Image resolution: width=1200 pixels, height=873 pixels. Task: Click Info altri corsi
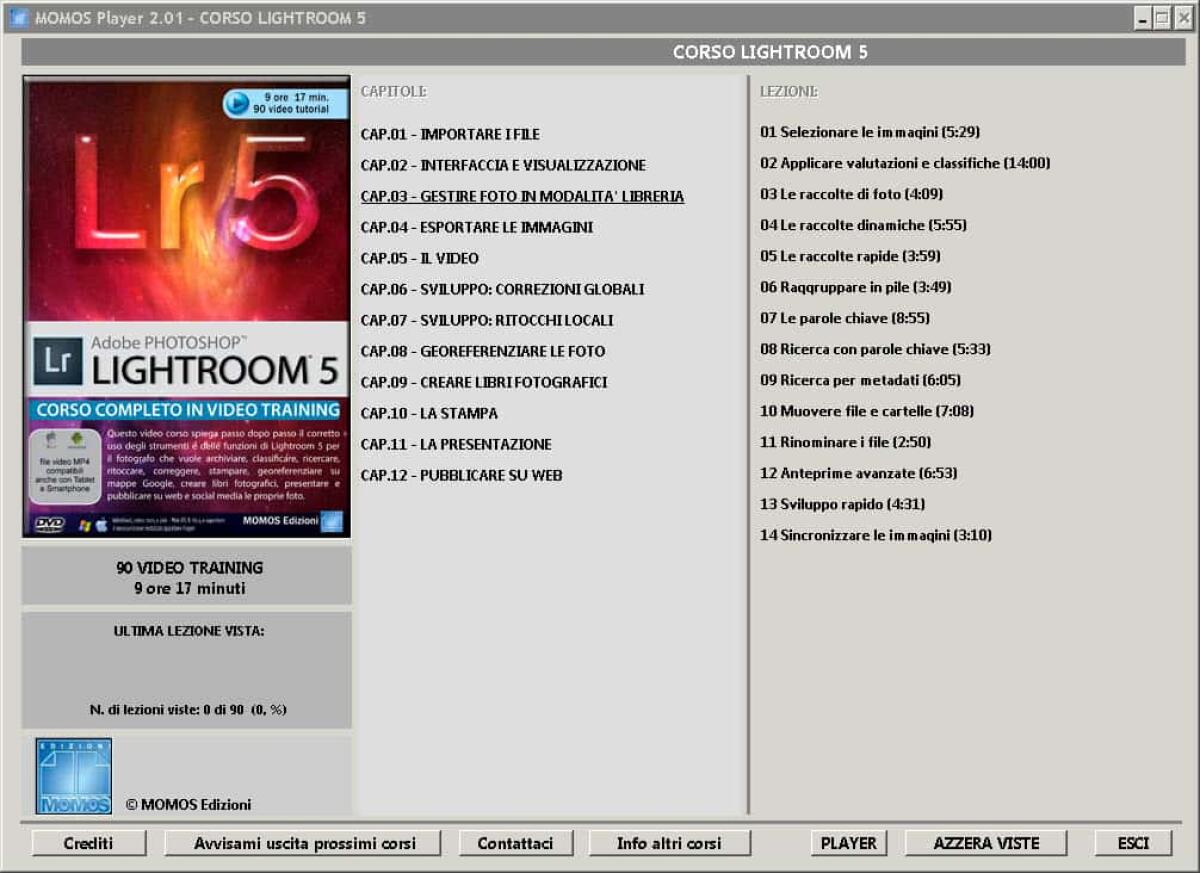click(670, 843)
